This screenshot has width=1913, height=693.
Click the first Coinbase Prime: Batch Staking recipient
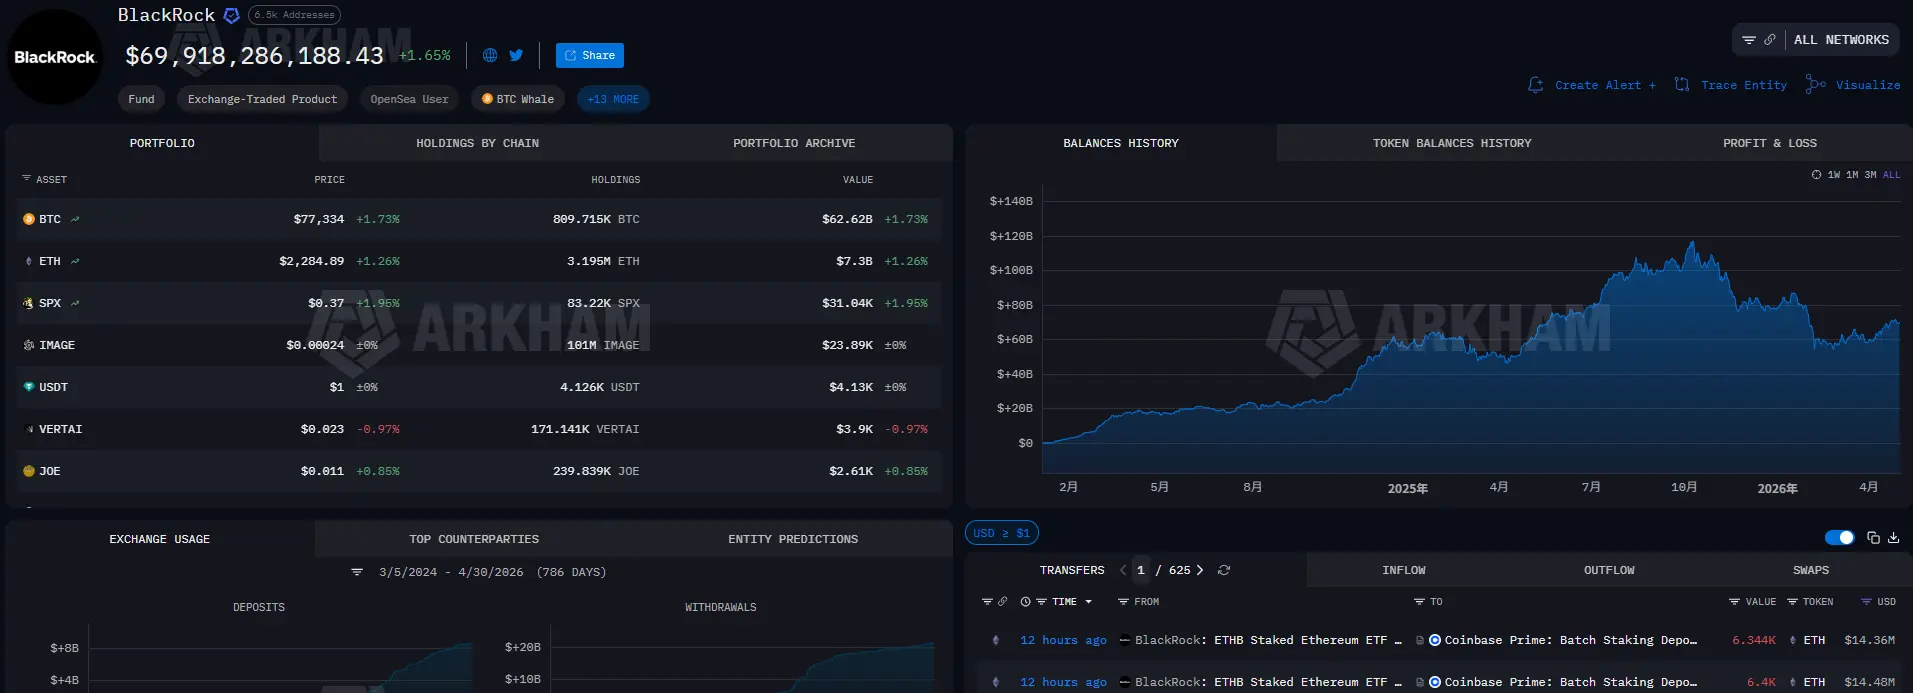coord(1570,640)
